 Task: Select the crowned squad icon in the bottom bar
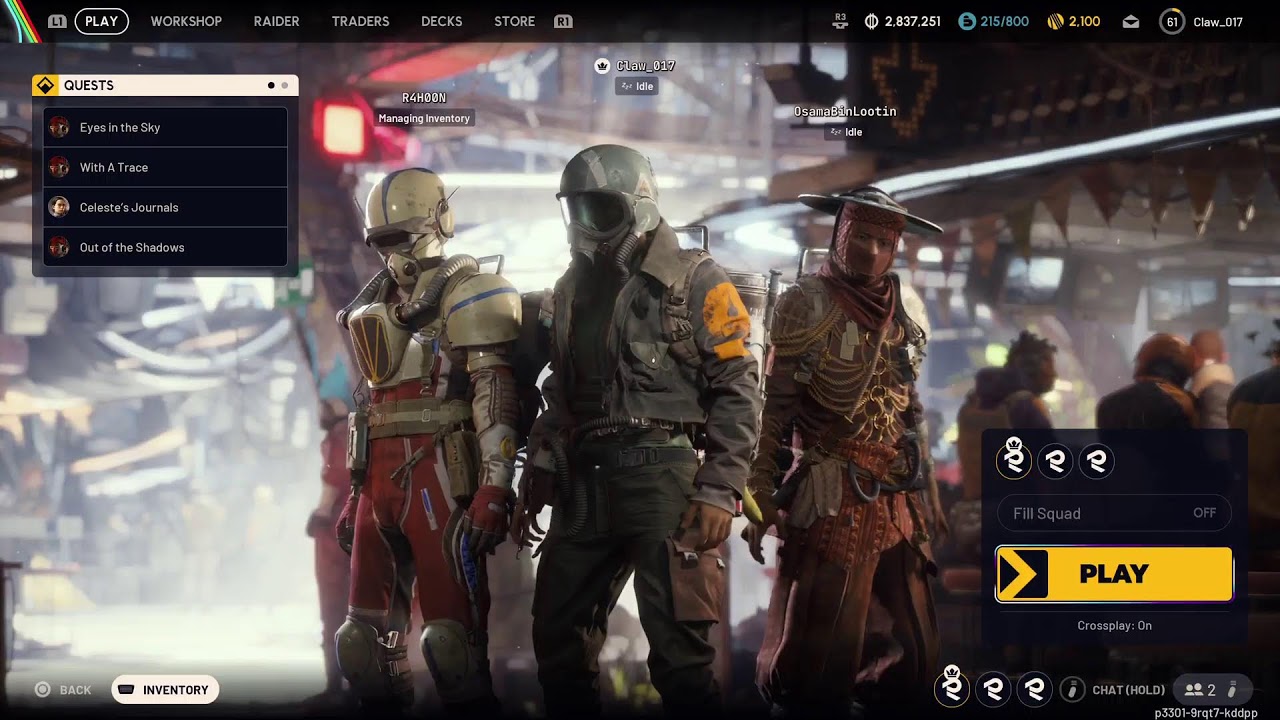[x=952, y=687]
